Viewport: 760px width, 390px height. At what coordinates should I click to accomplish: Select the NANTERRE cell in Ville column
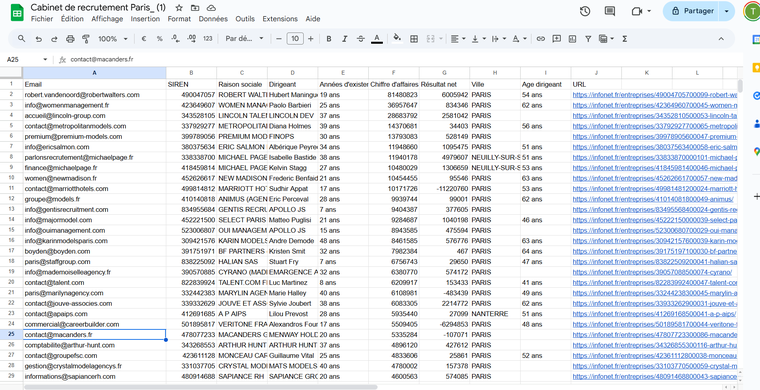[x=495, y=314]
